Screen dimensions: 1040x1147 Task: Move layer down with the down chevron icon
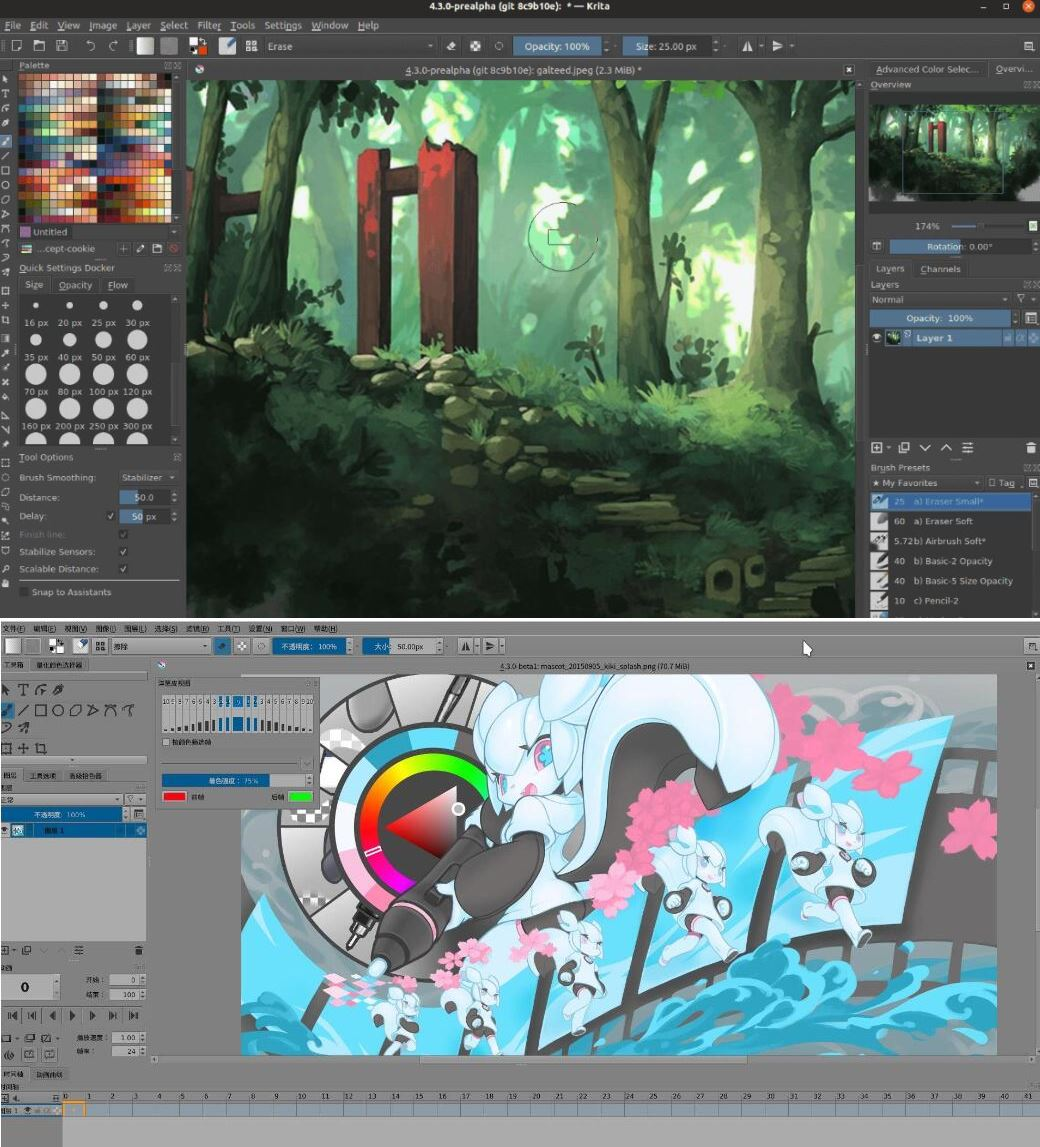pos(925,448)
